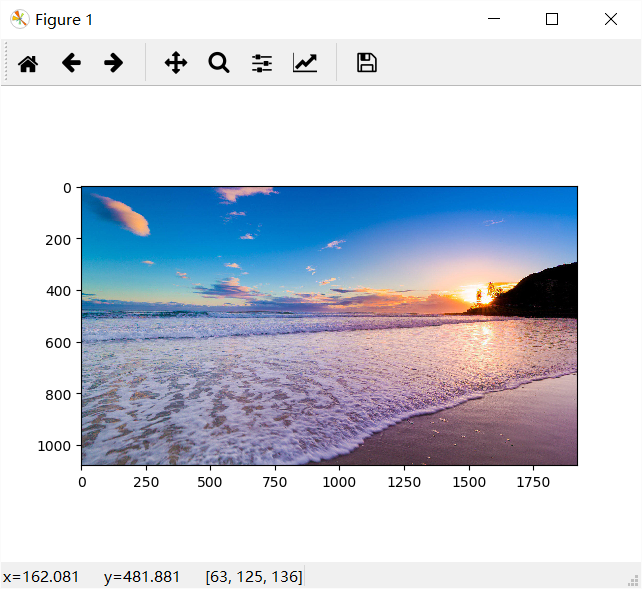
Task: Activate the Pan tool with the four-way arrows icon
Action: (176, 63)
